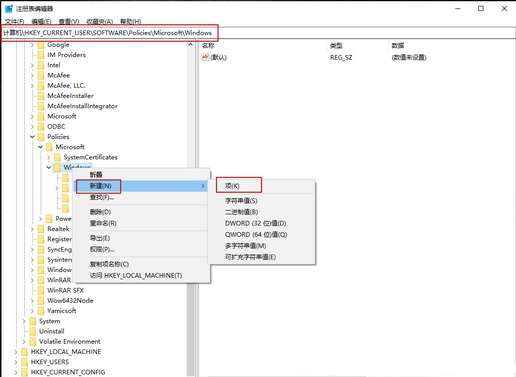Open the 帮助(H) menu

(x=131, y=22)
